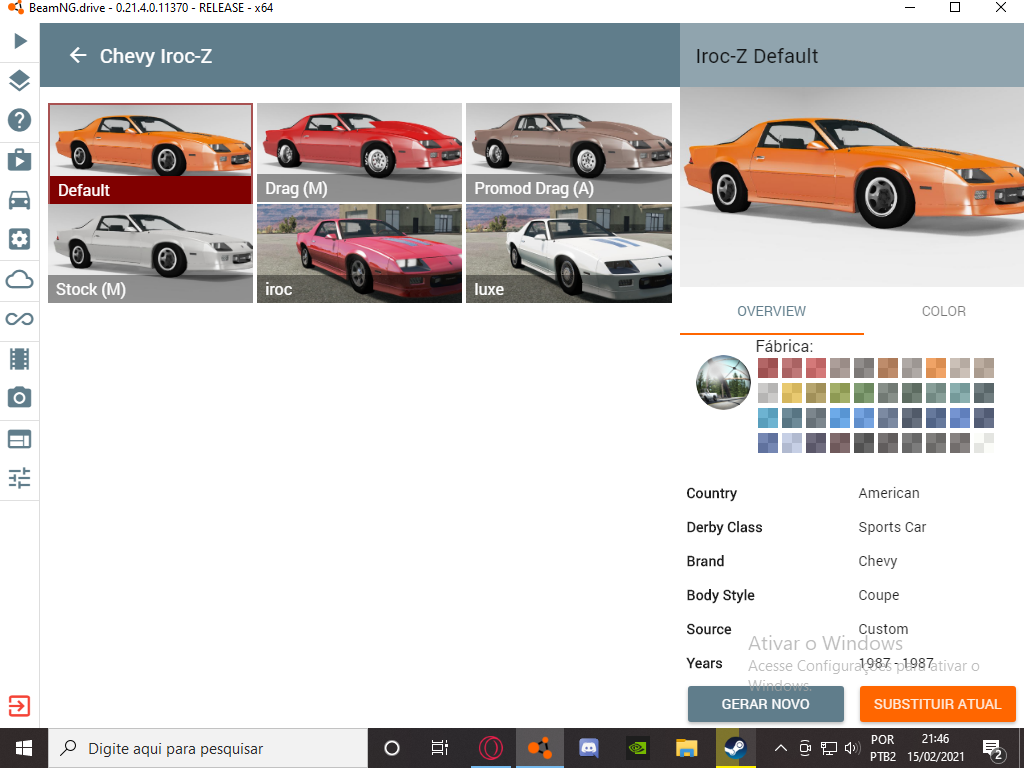Open vehicle config gear icon
This screenshot has height=768, width=1024.
[x=20, y=239]
